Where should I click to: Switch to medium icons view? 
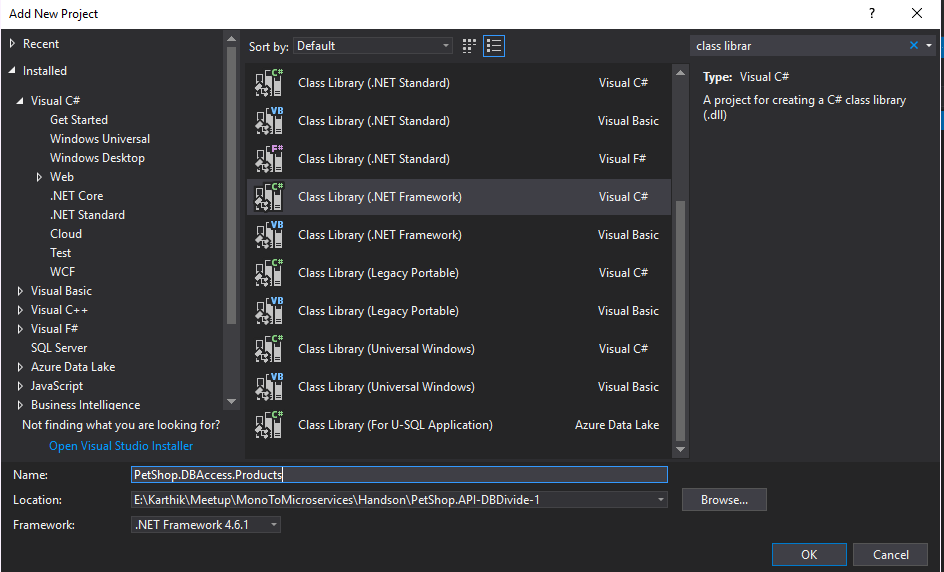pos(469,46)
